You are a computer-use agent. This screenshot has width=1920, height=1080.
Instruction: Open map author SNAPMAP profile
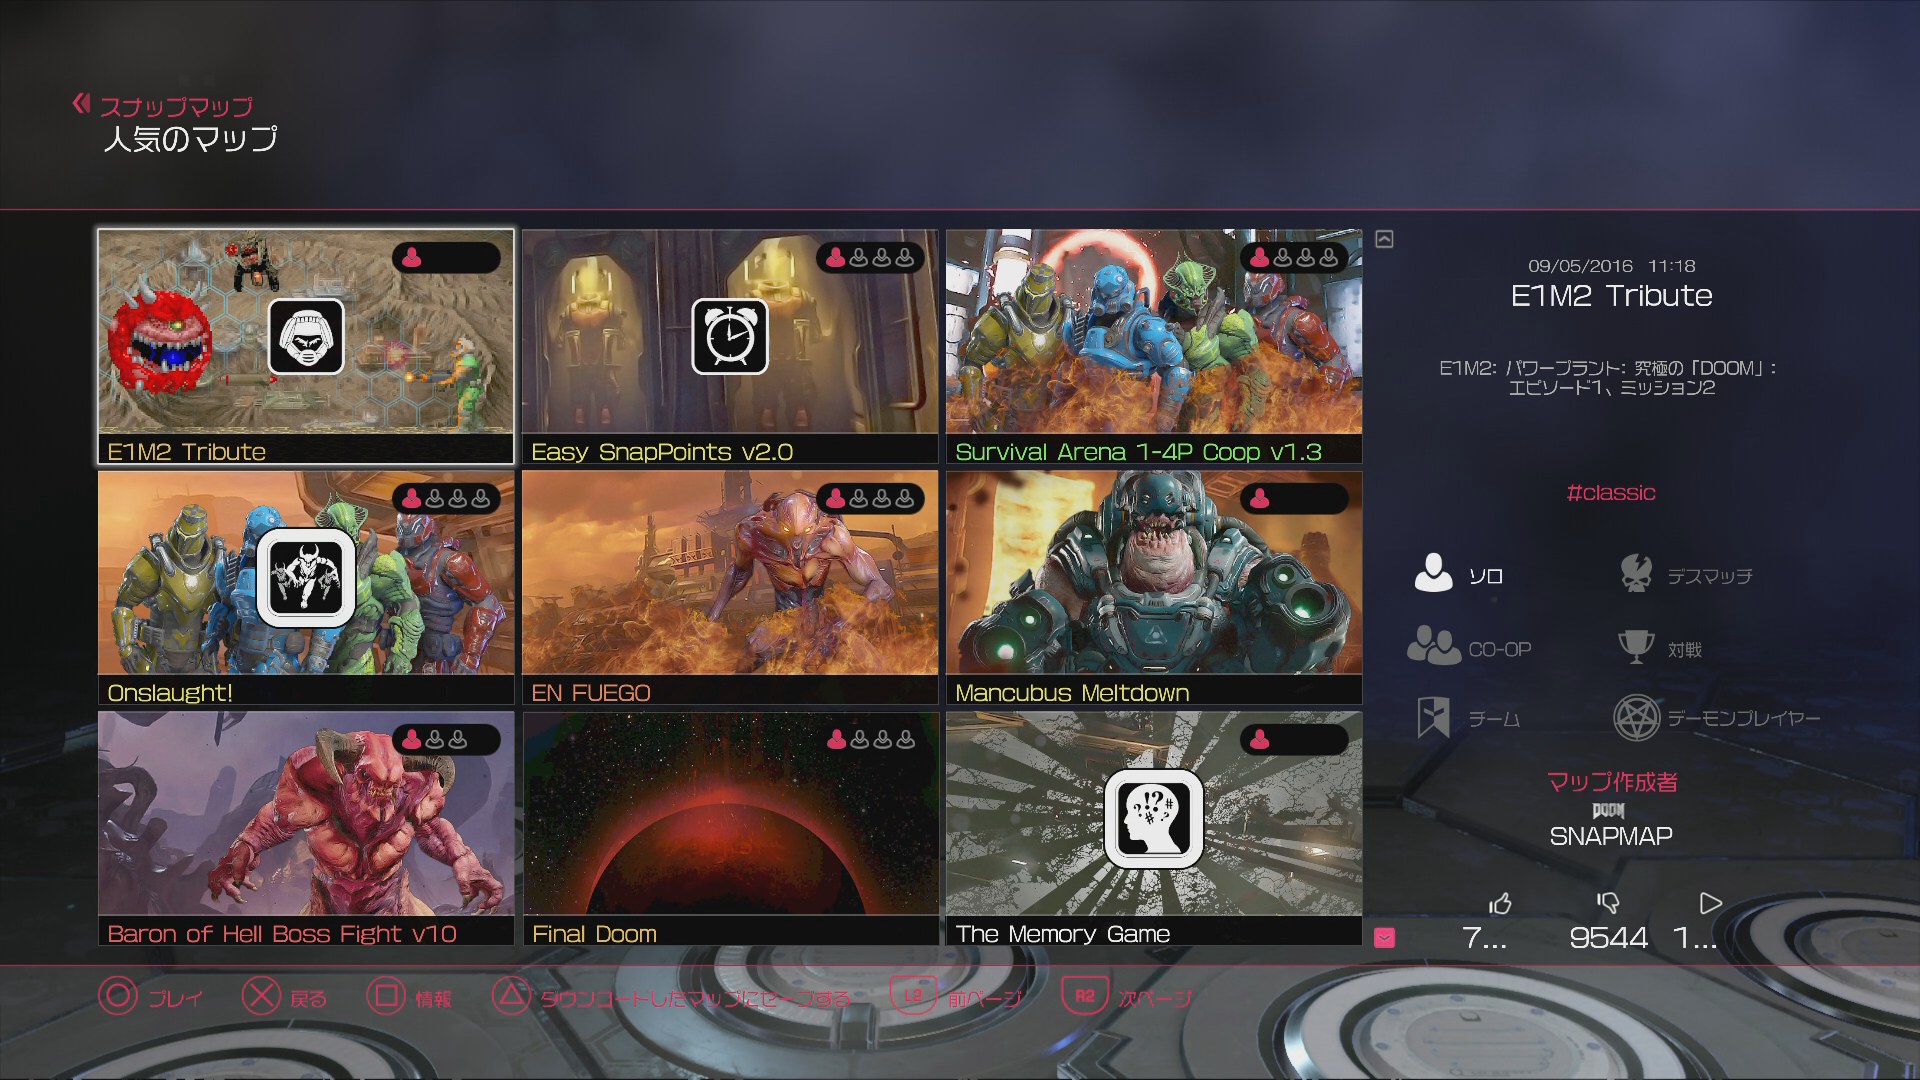(1610, 836)
